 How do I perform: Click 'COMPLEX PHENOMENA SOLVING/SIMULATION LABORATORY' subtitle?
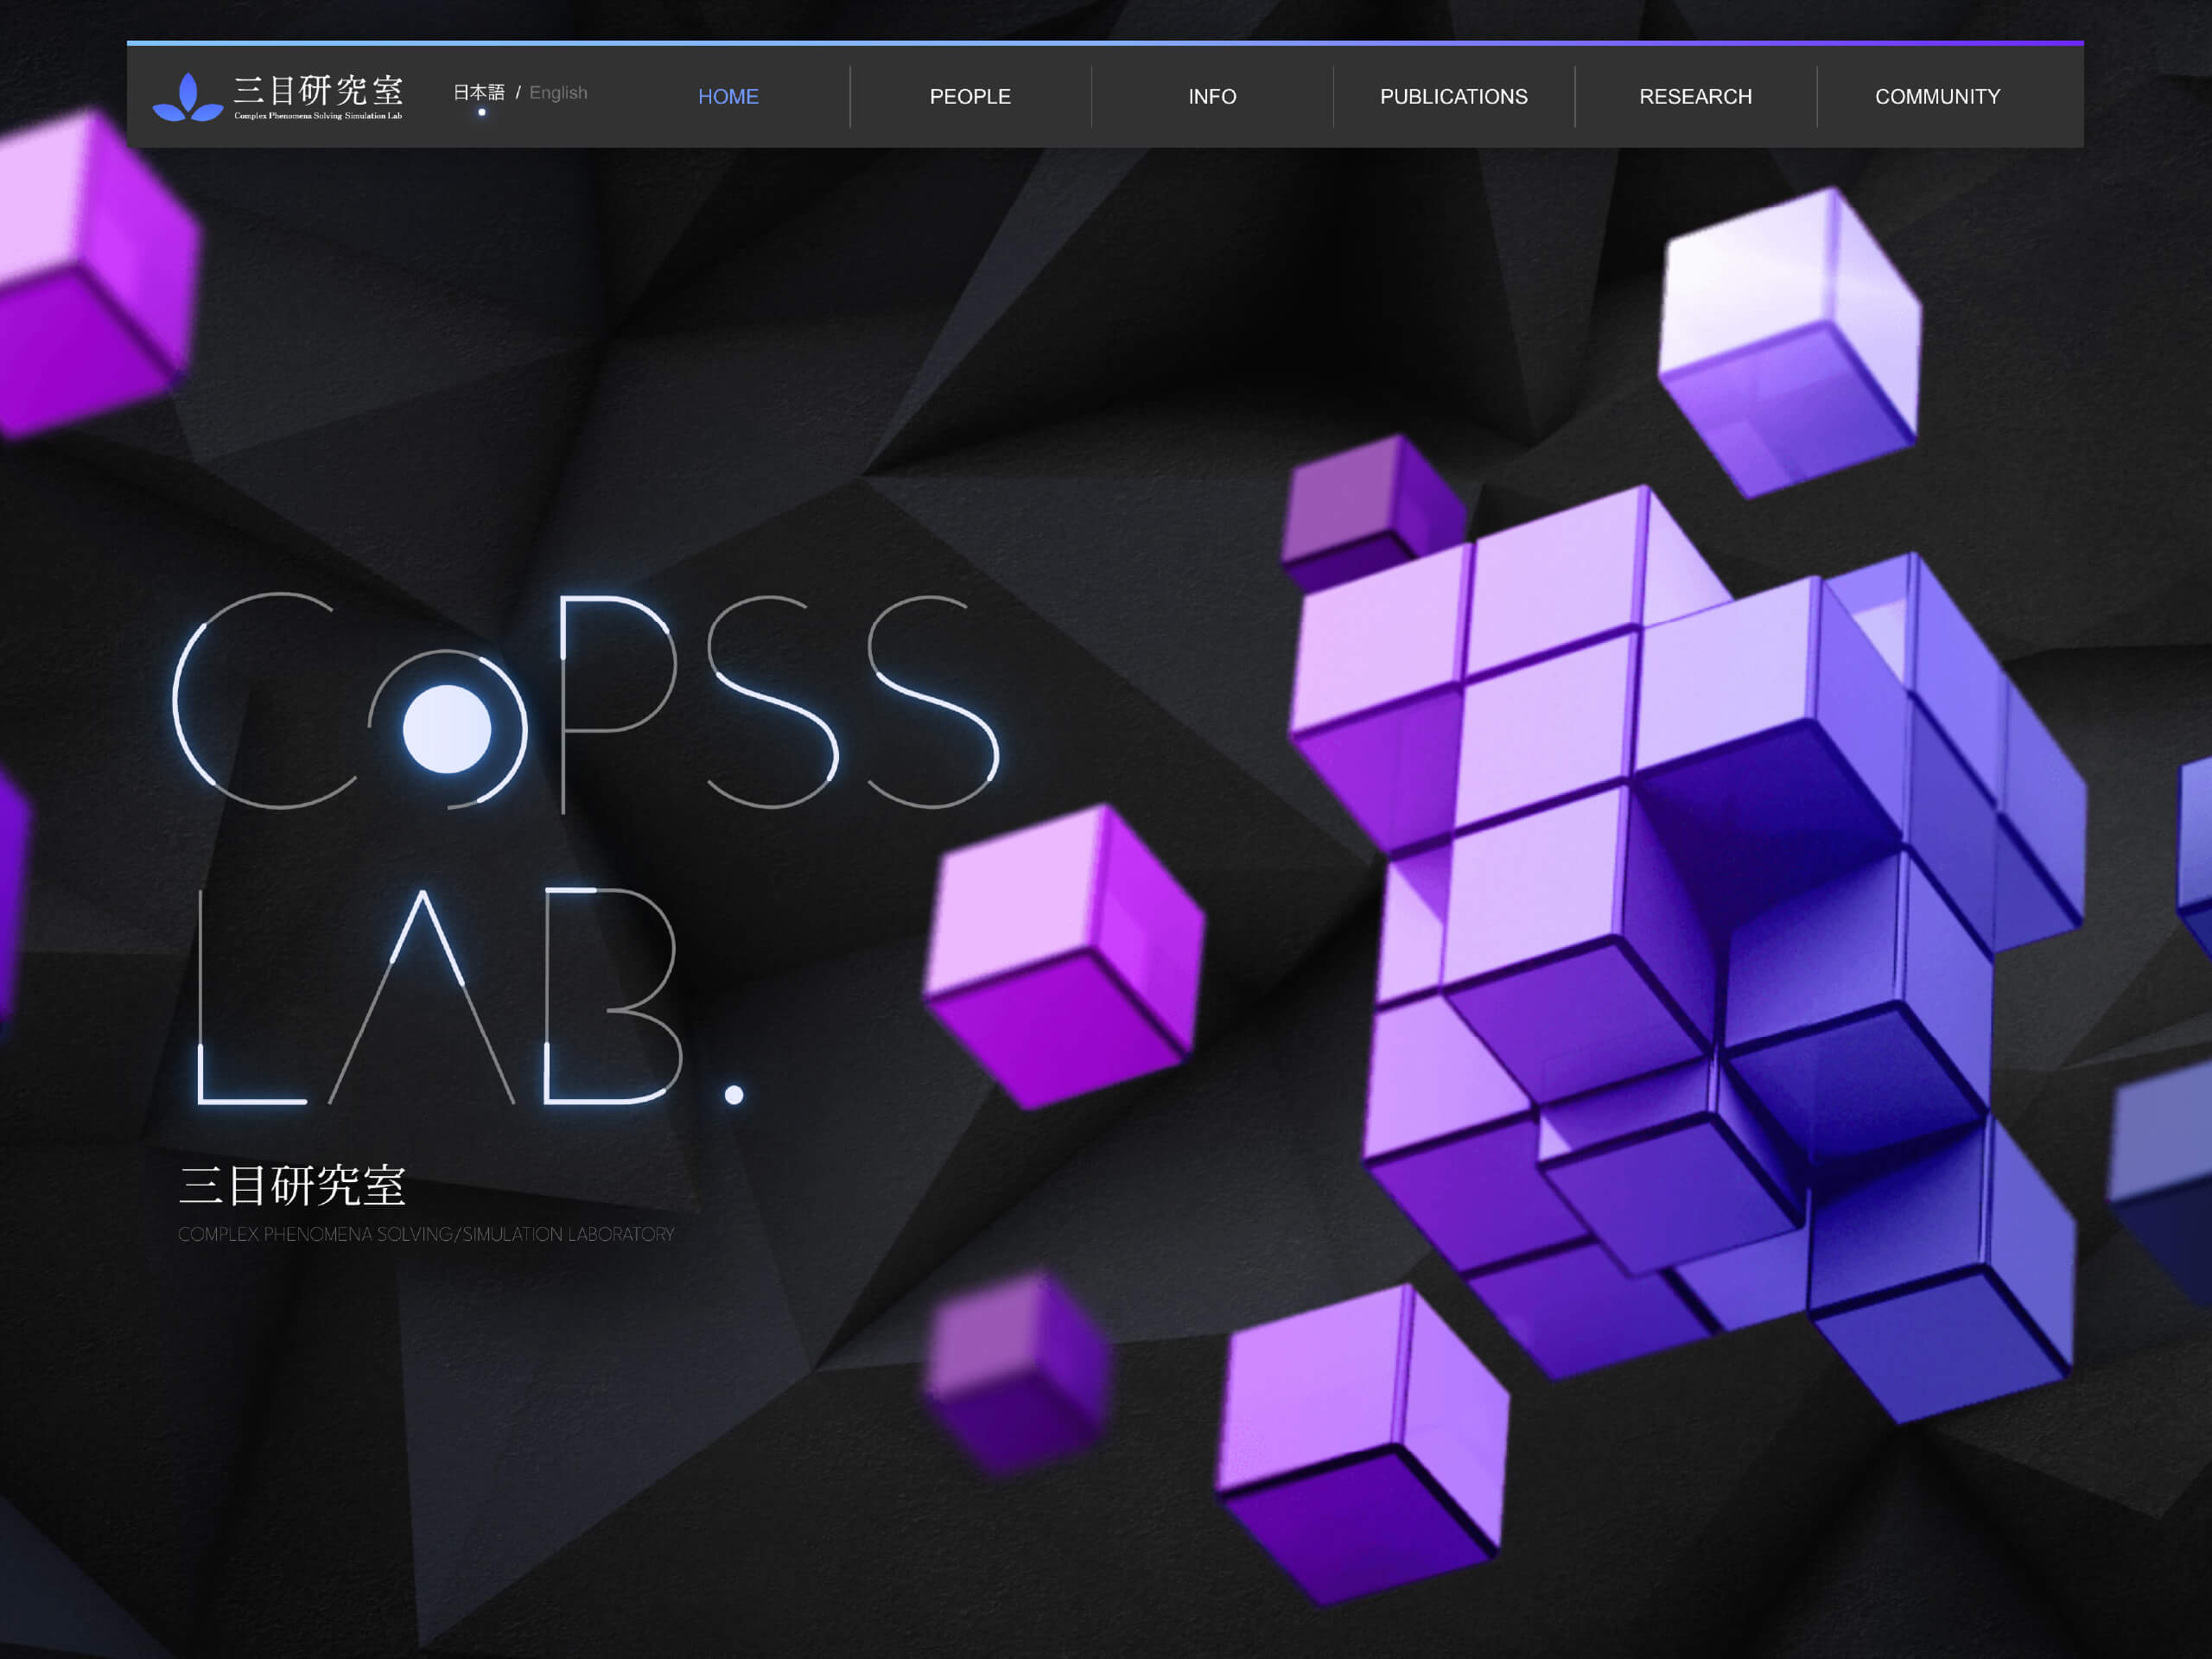click(x=426, y=1235)
